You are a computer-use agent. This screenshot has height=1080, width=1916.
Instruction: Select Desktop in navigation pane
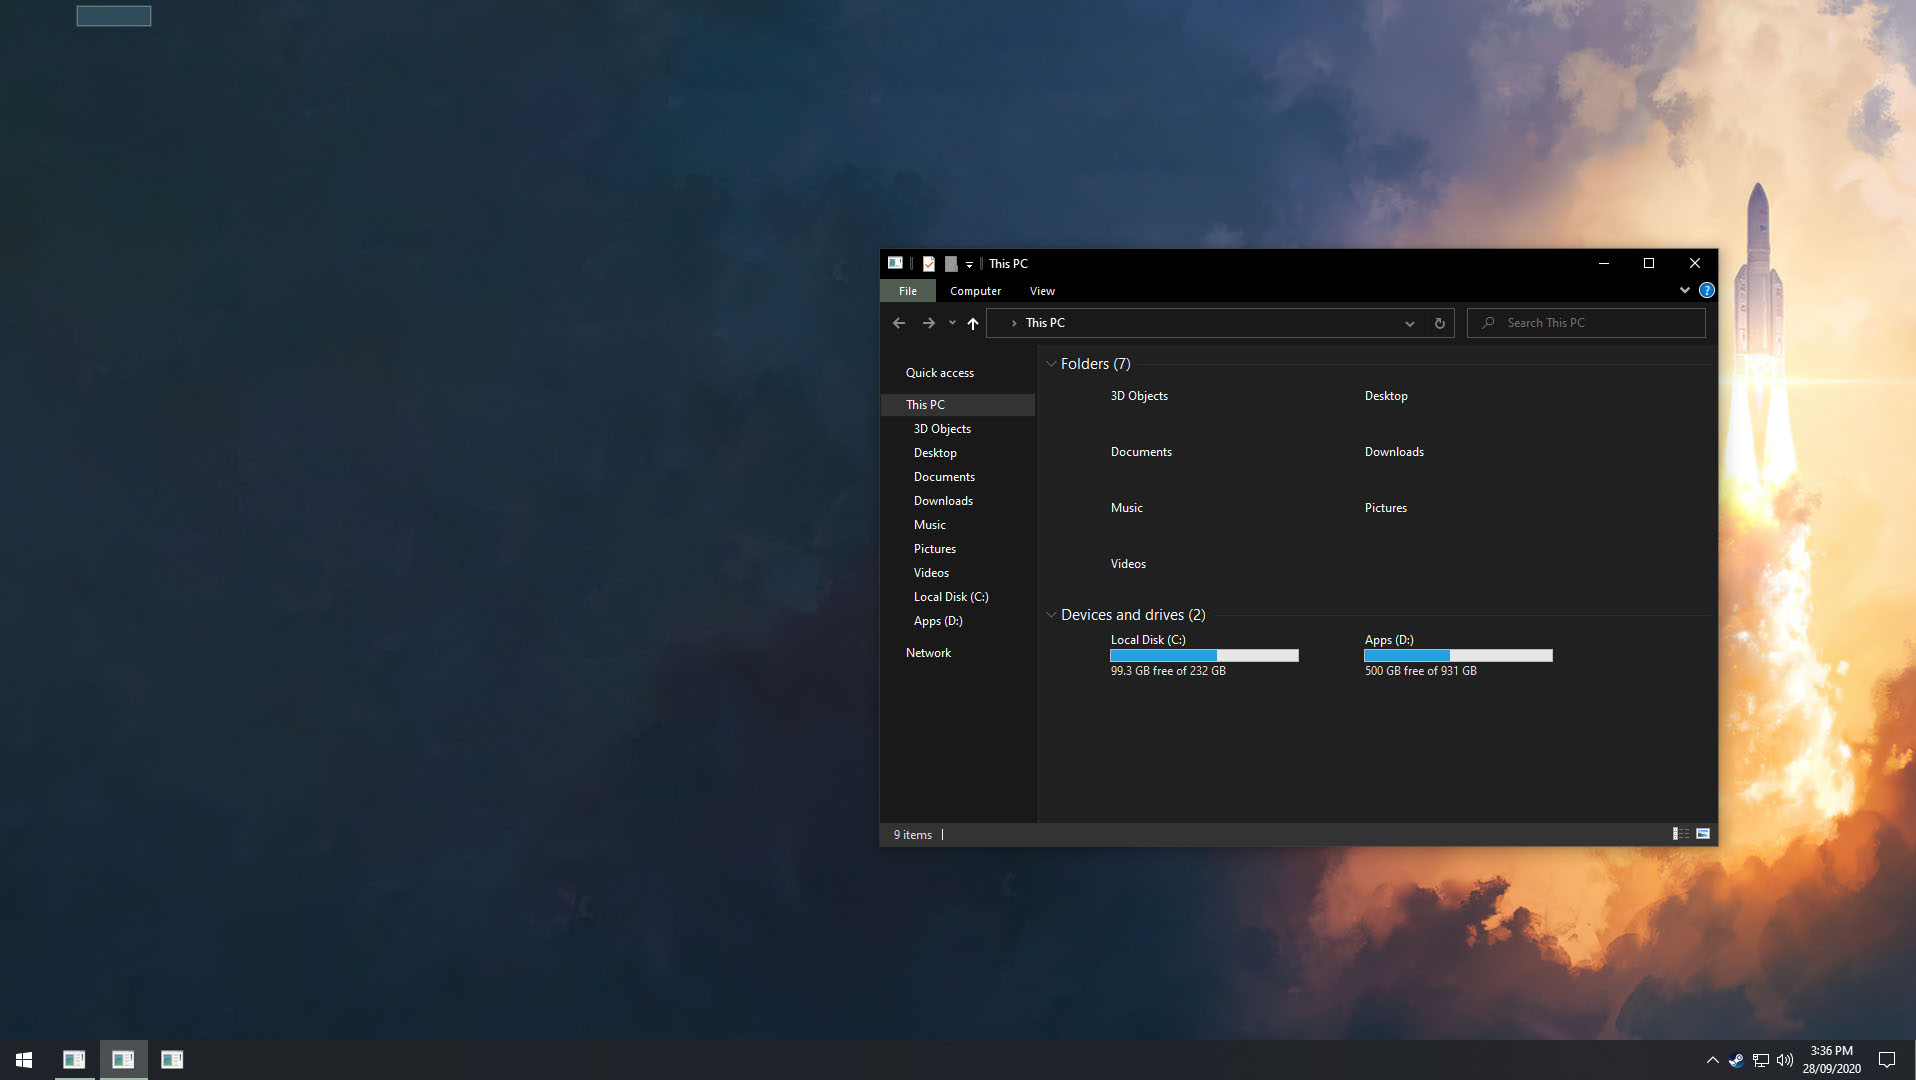[935, 453]
